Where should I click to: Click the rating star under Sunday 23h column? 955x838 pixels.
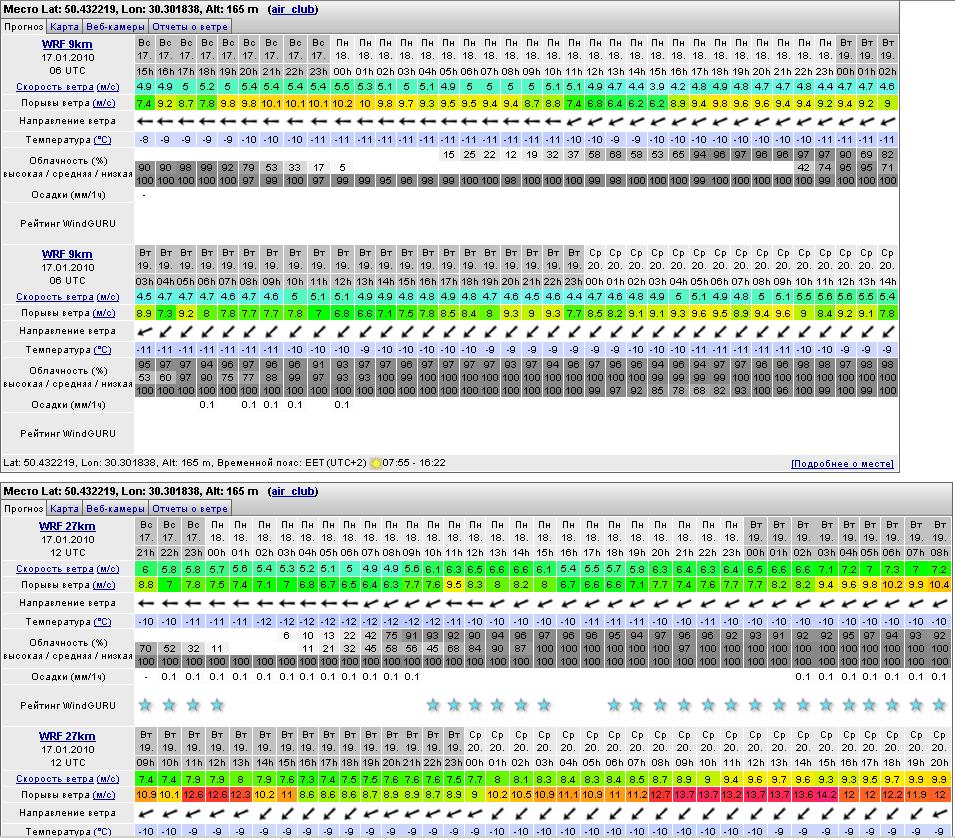pyautogui.click(x=193, y=705)
